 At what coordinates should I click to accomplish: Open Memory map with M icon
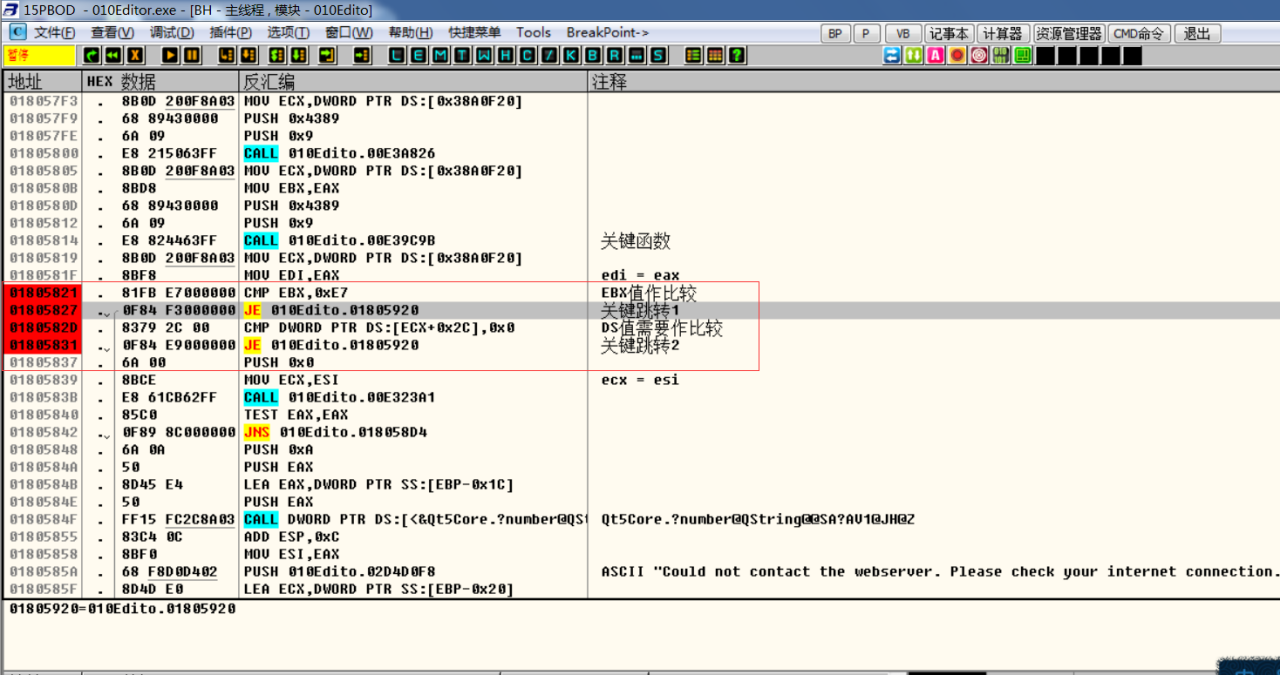pyautogui.click(x=441, y=56)
